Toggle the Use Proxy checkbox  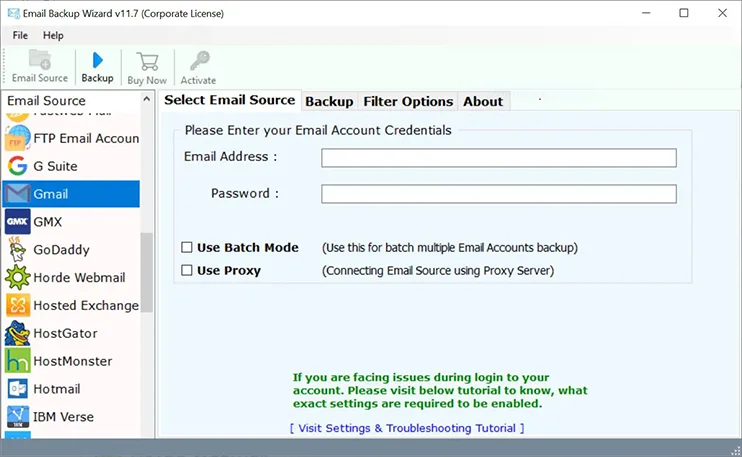click(x=187, y=270)
